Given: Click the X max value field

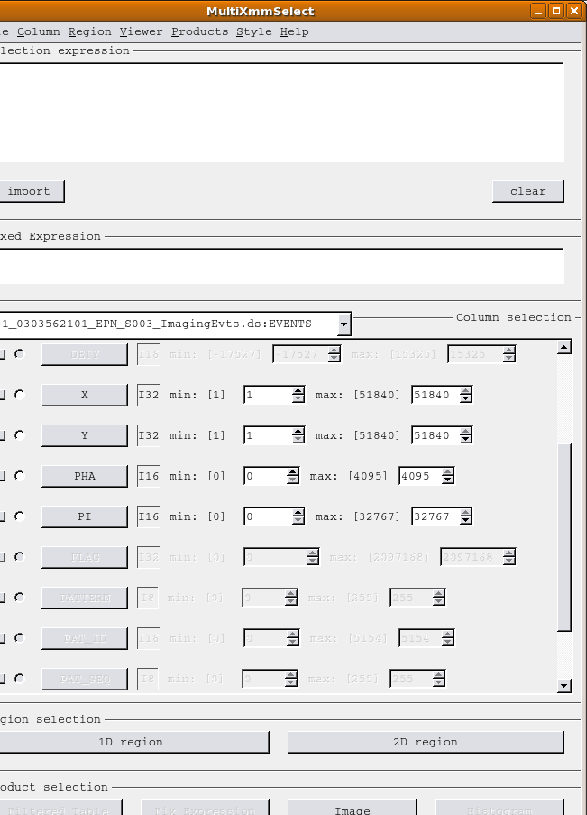Looking at the screenshot, I should pyautogui.click(x=436, y=395).
